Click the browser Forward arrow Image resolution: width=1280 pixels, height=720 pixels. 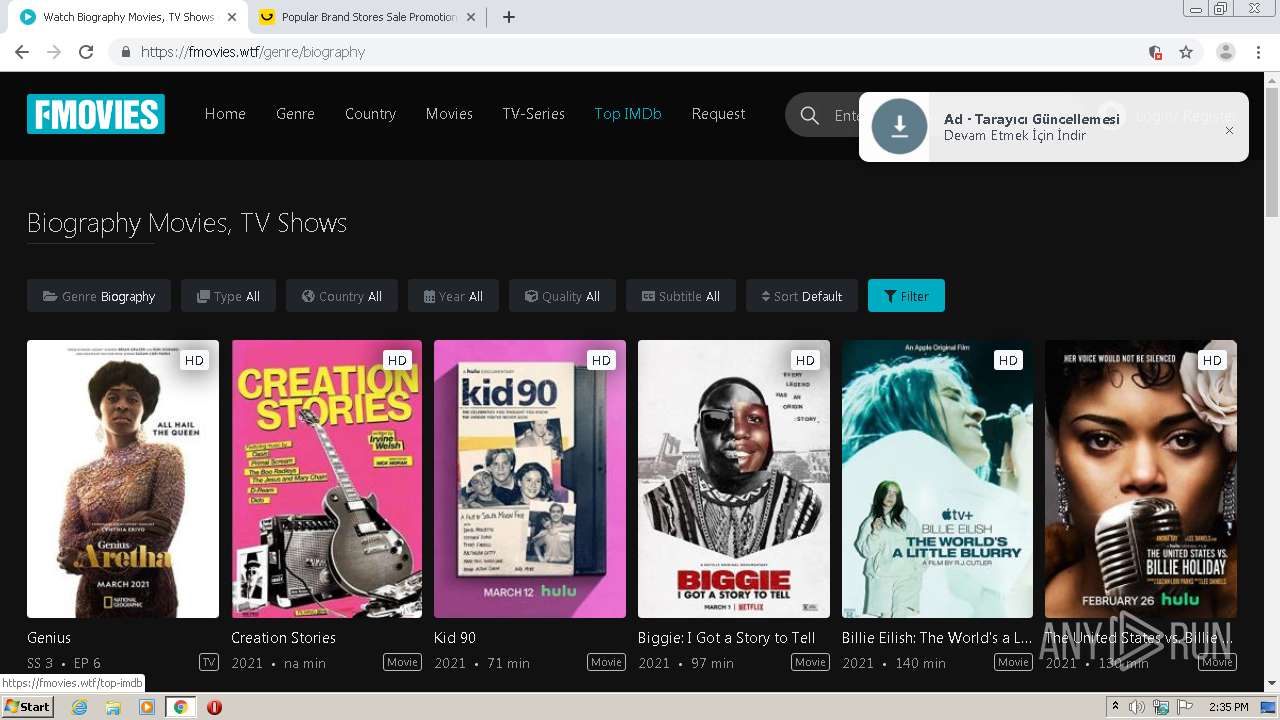click(54, 52)
